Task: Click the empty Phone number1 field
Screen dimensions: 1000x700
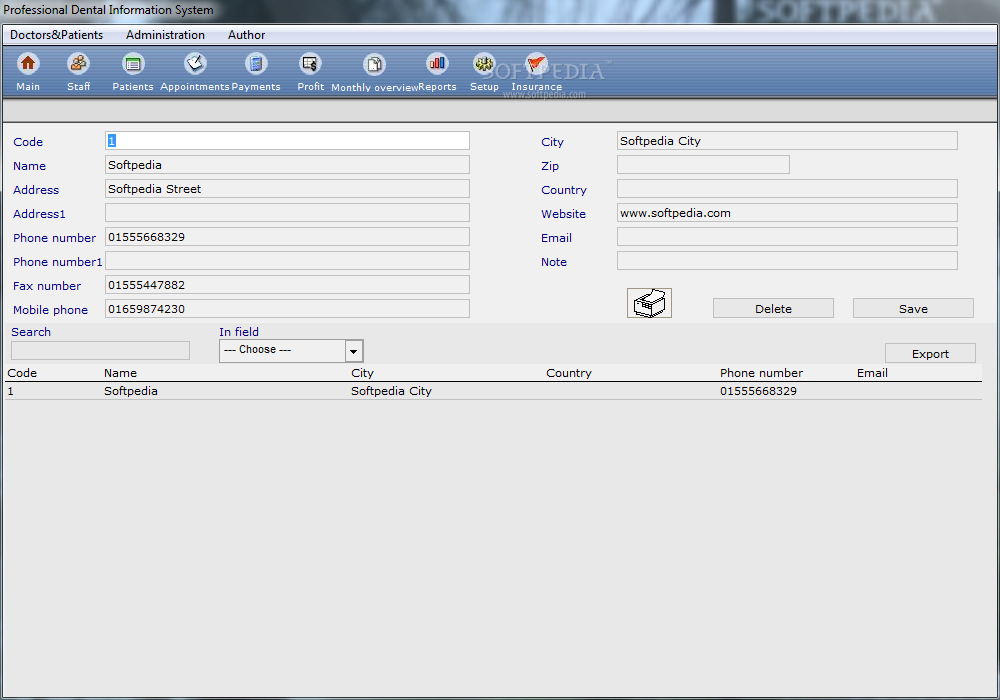Action: coord(287,261)
